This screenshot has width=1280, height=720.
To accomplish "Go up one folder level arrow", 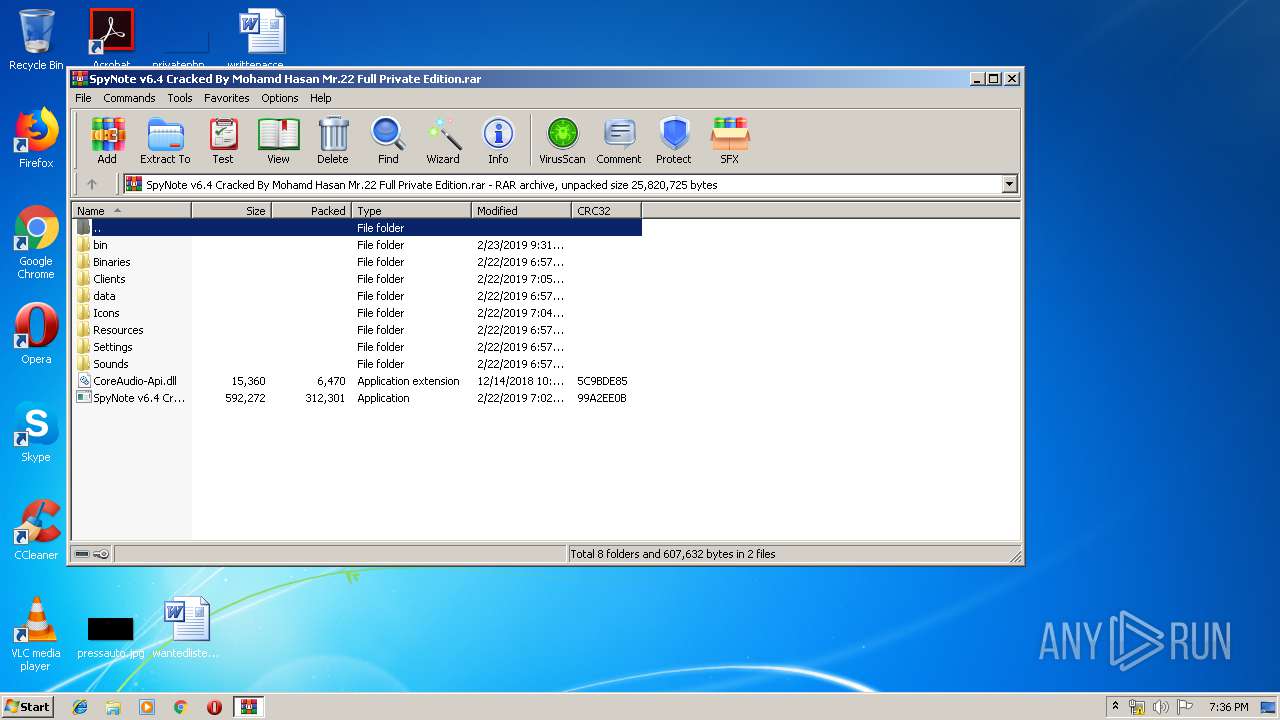I will click(92, 184).
